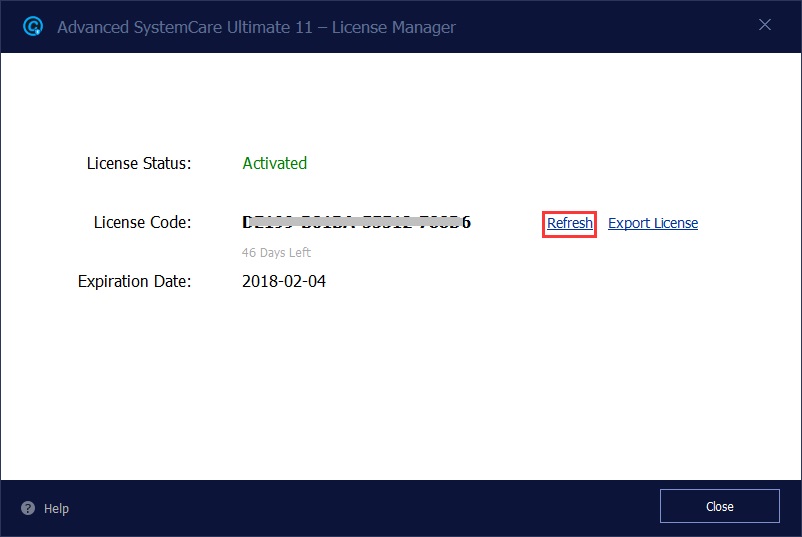Image resolution: width=802 pixels, height=537 pixels.
Task: Click the License Code label
Action: tap(142, 222)
